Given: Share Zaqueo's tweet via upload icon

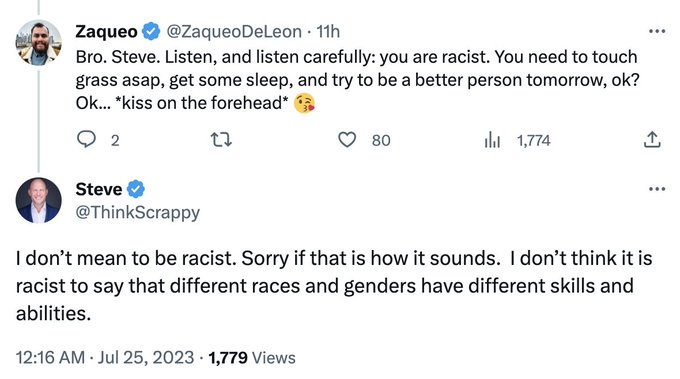Looking at the screenshot, I should click(652, 140).
